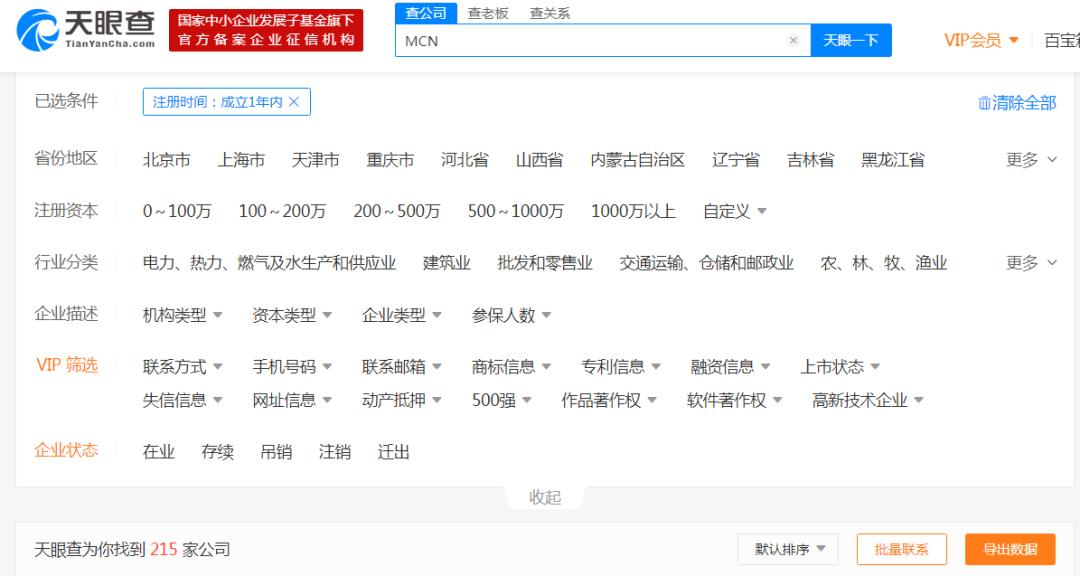Open 500强 filter dropdown
1080x576 pixels.
coord(501,400)
